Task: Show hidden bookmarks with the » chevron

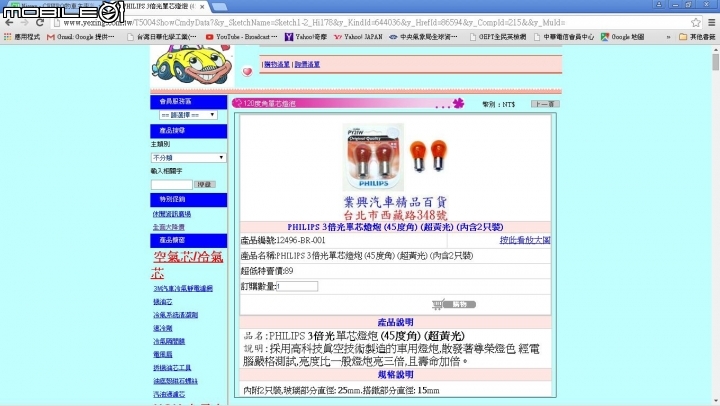Action: pyautogui.click(x=668, y=37)
